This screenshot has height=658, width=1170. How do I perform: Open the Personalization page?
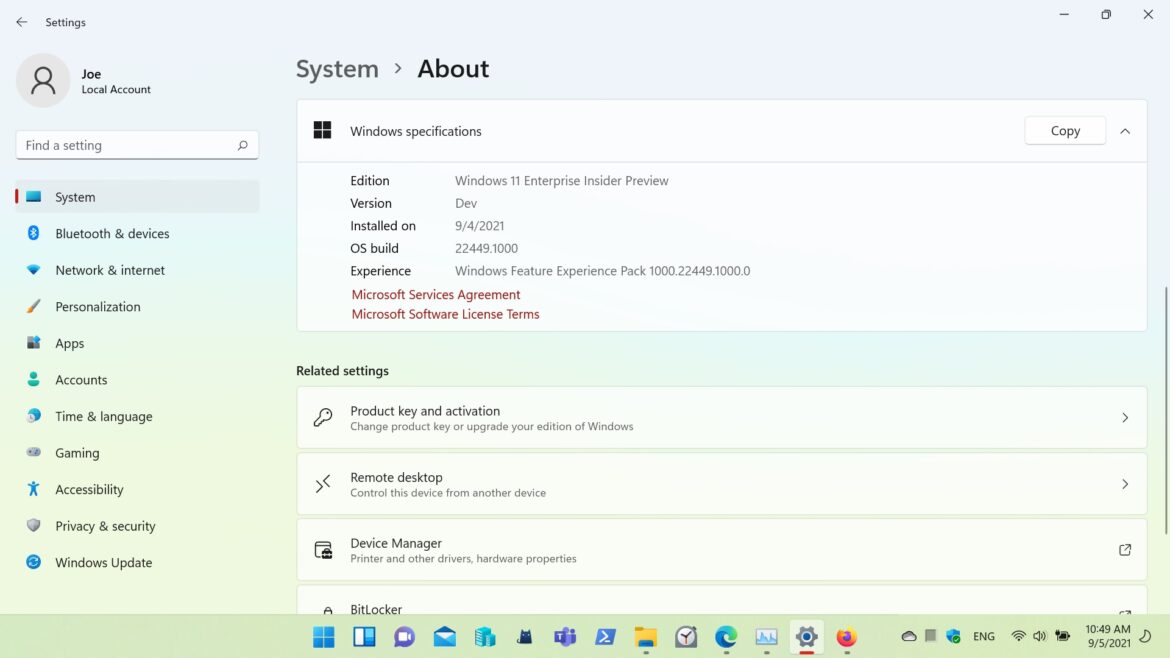[x=97, y=307]
